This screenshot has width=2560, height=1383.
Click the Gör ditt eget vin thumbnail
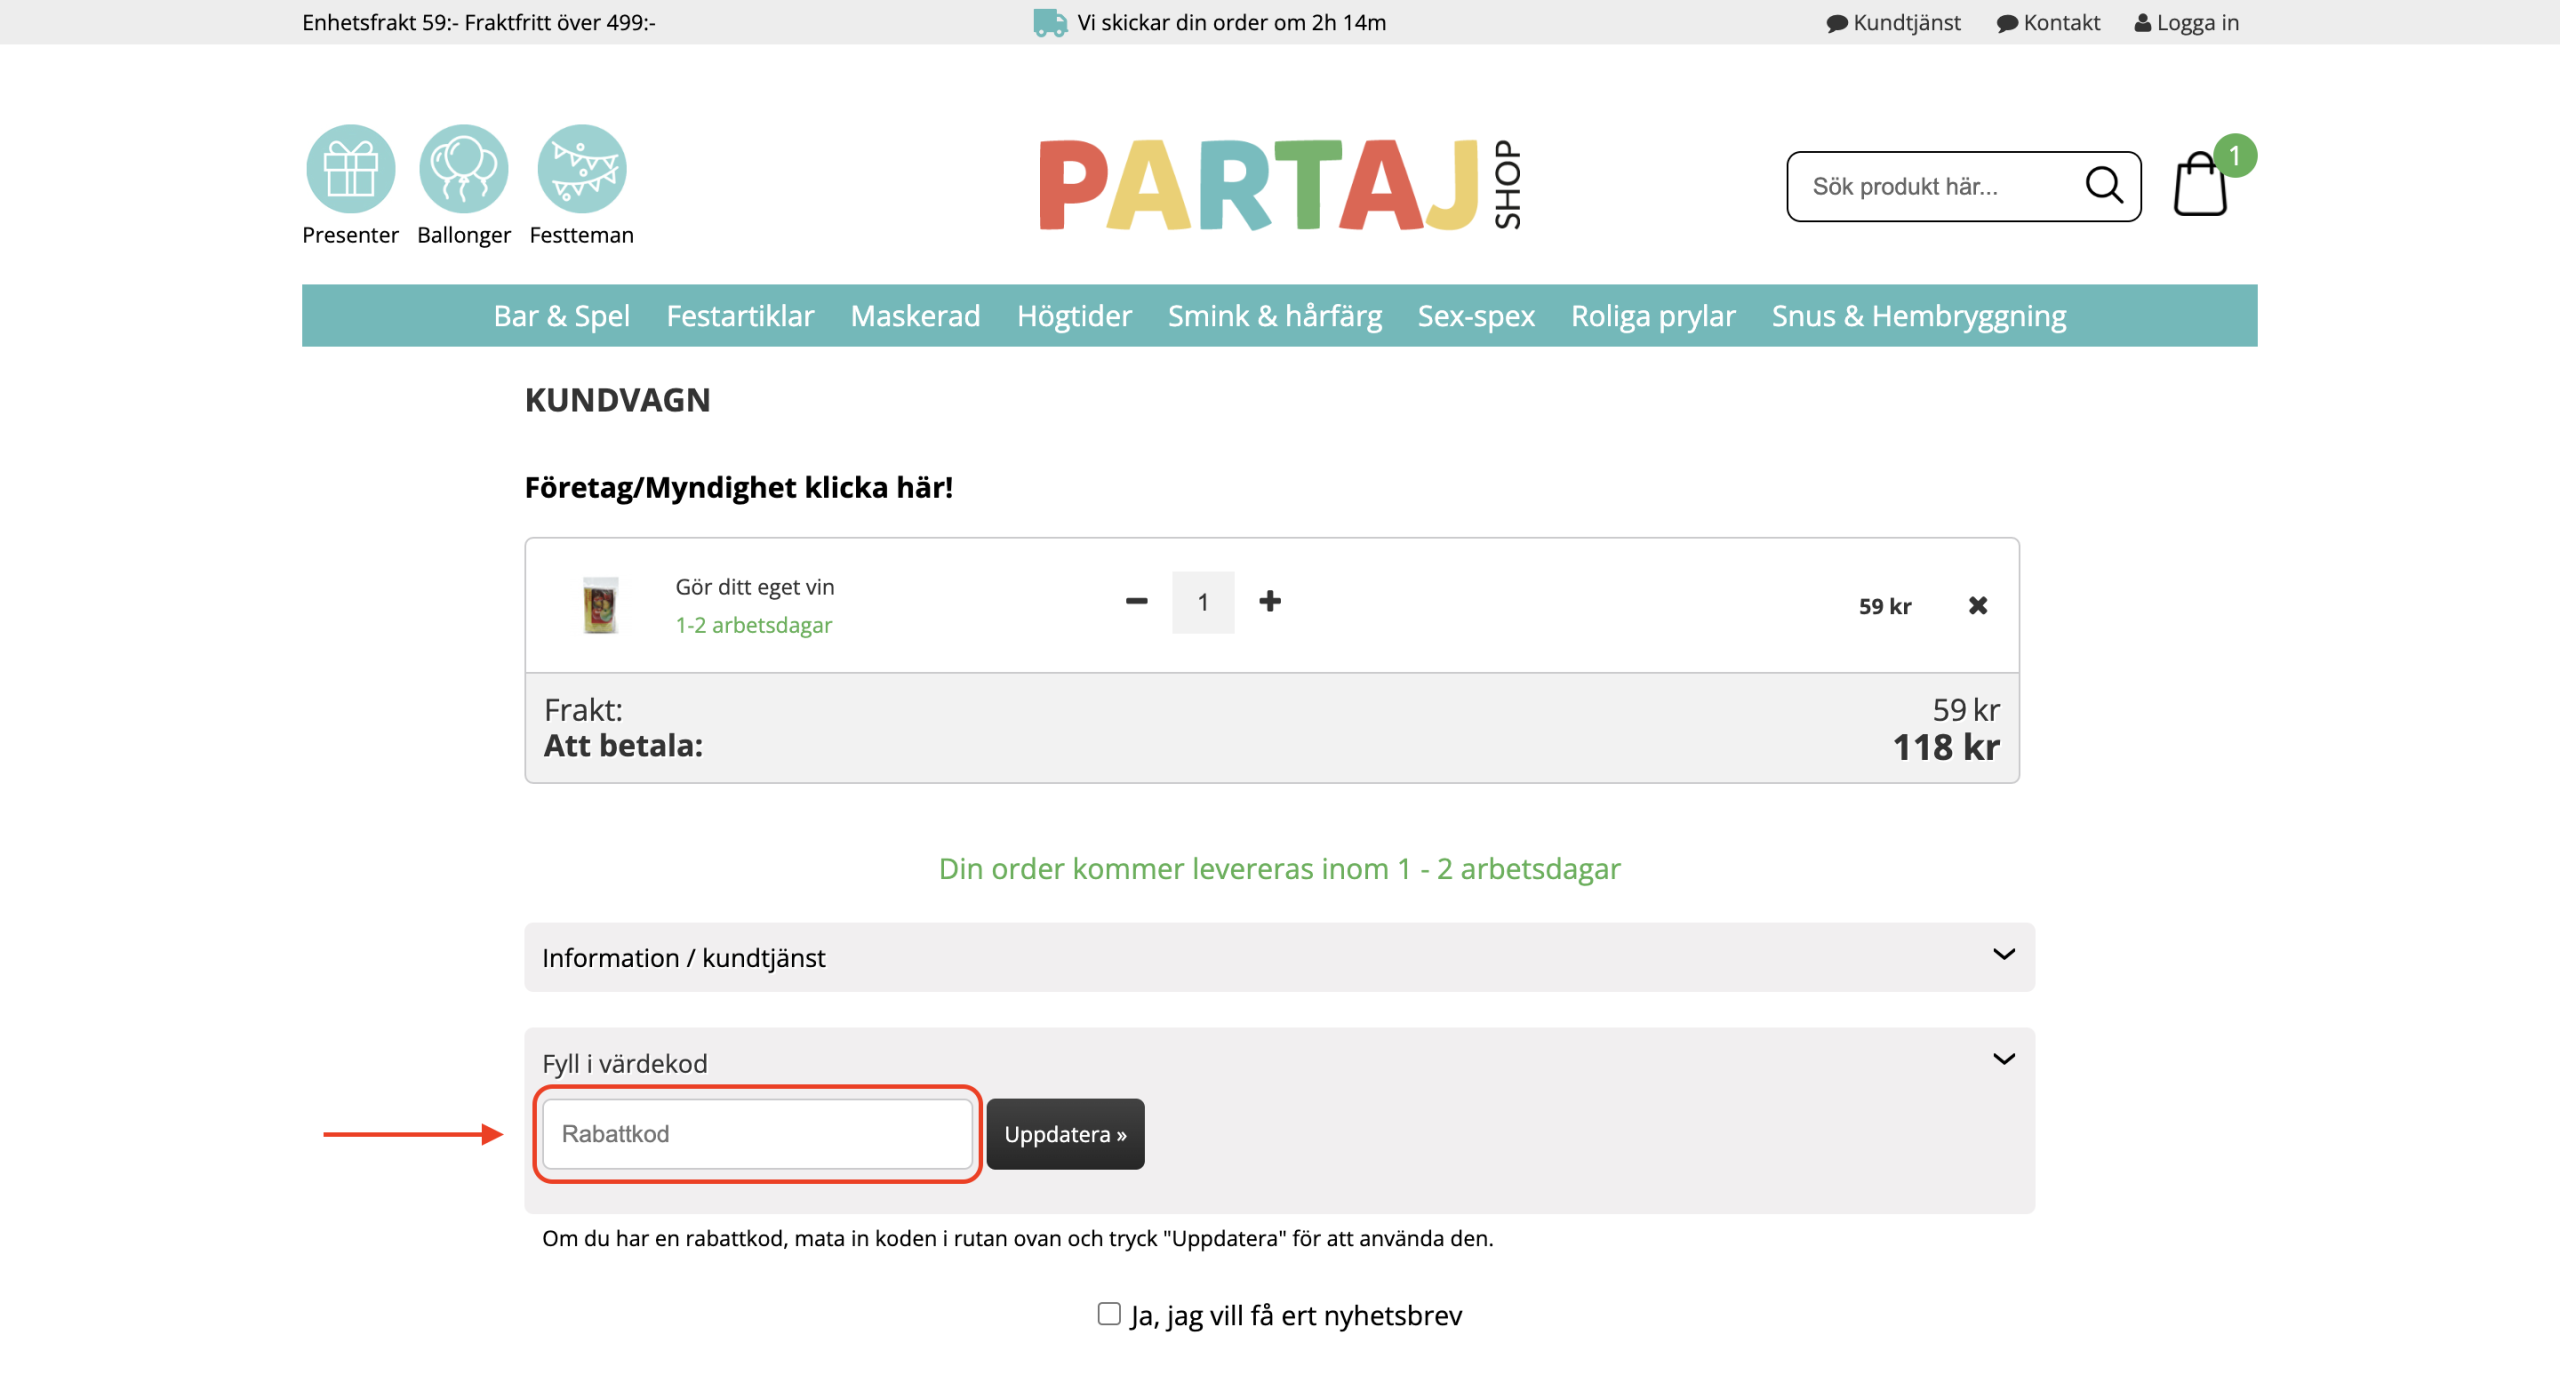600,605
